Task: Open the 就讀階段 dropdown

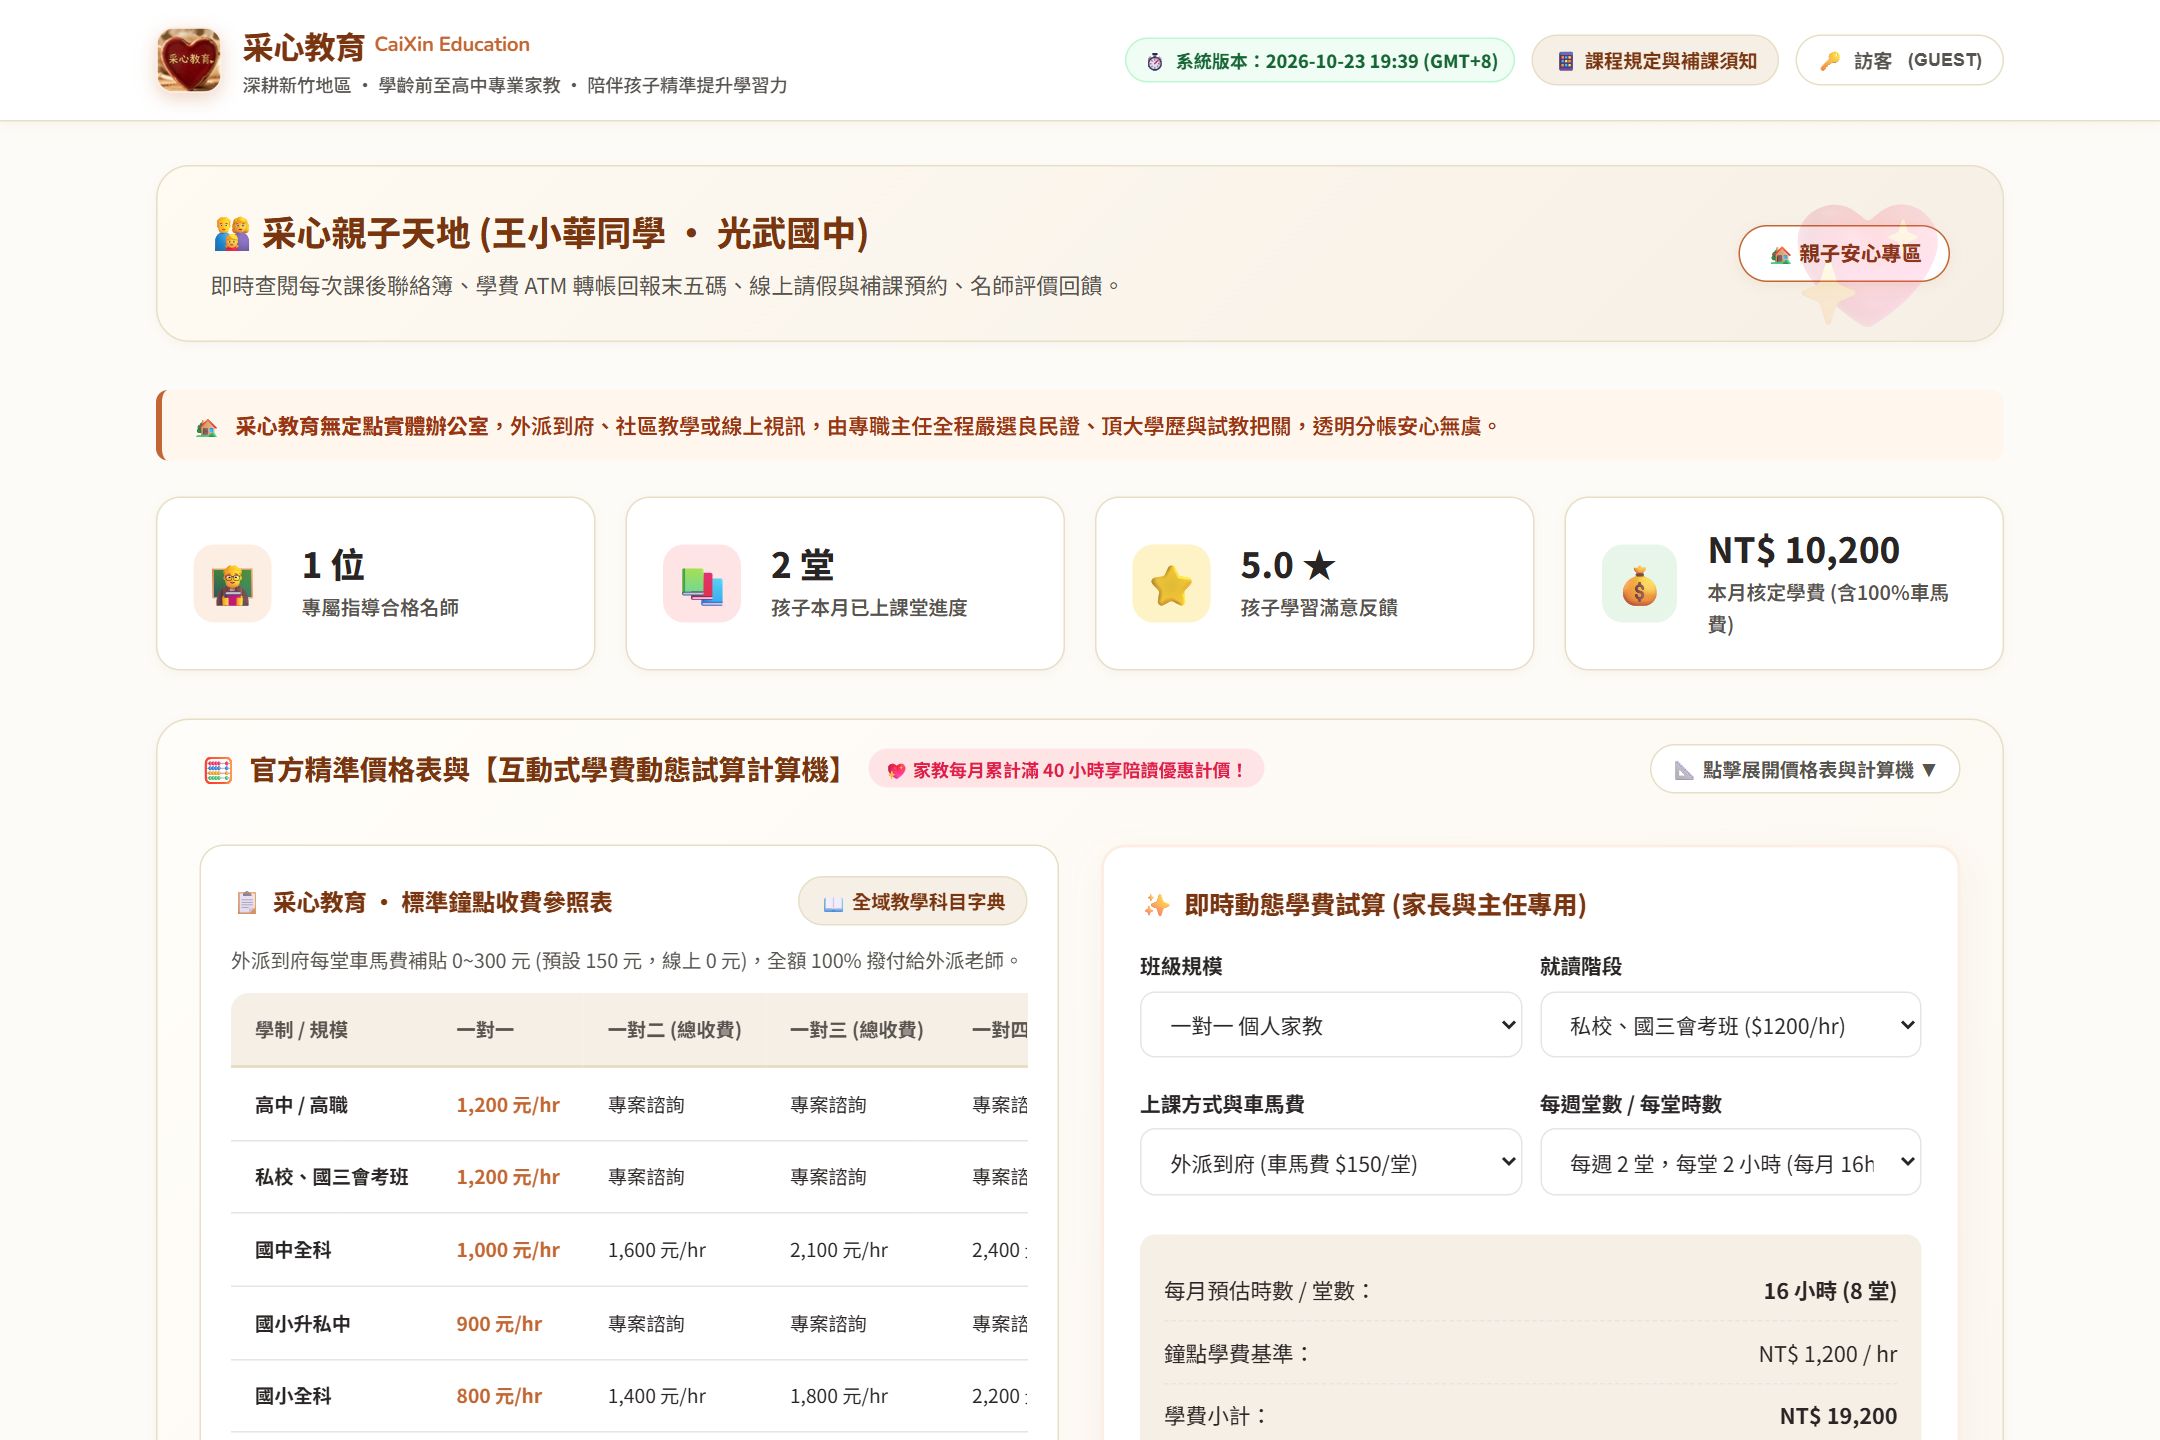Action: tap(1731, 1025)
